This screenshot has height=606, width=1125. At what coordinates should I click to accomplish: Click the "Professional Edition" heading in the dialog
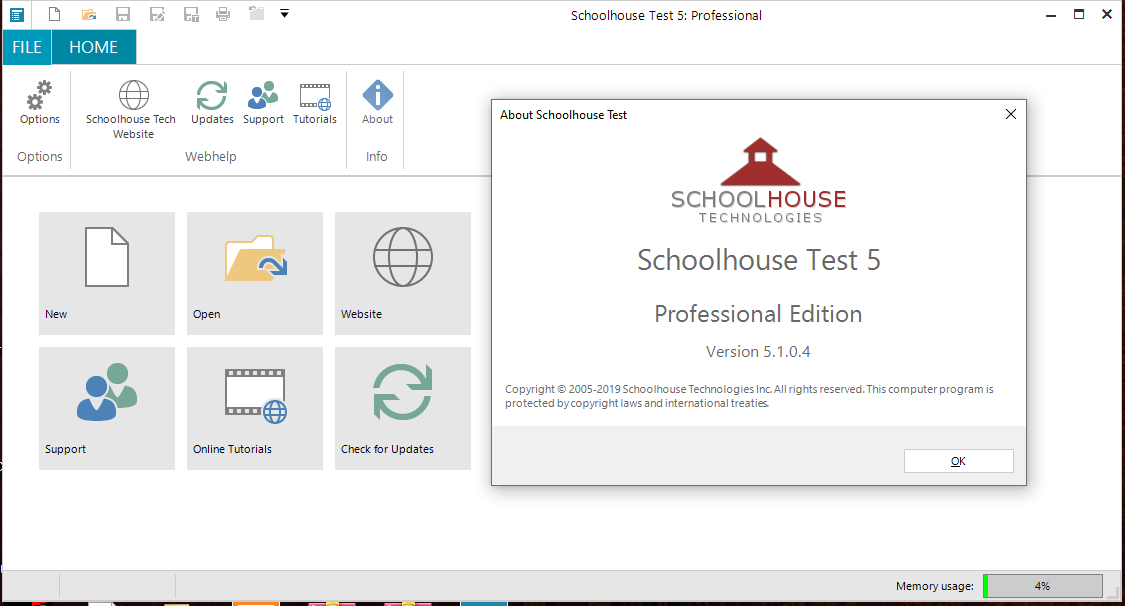tap(758, 314)
